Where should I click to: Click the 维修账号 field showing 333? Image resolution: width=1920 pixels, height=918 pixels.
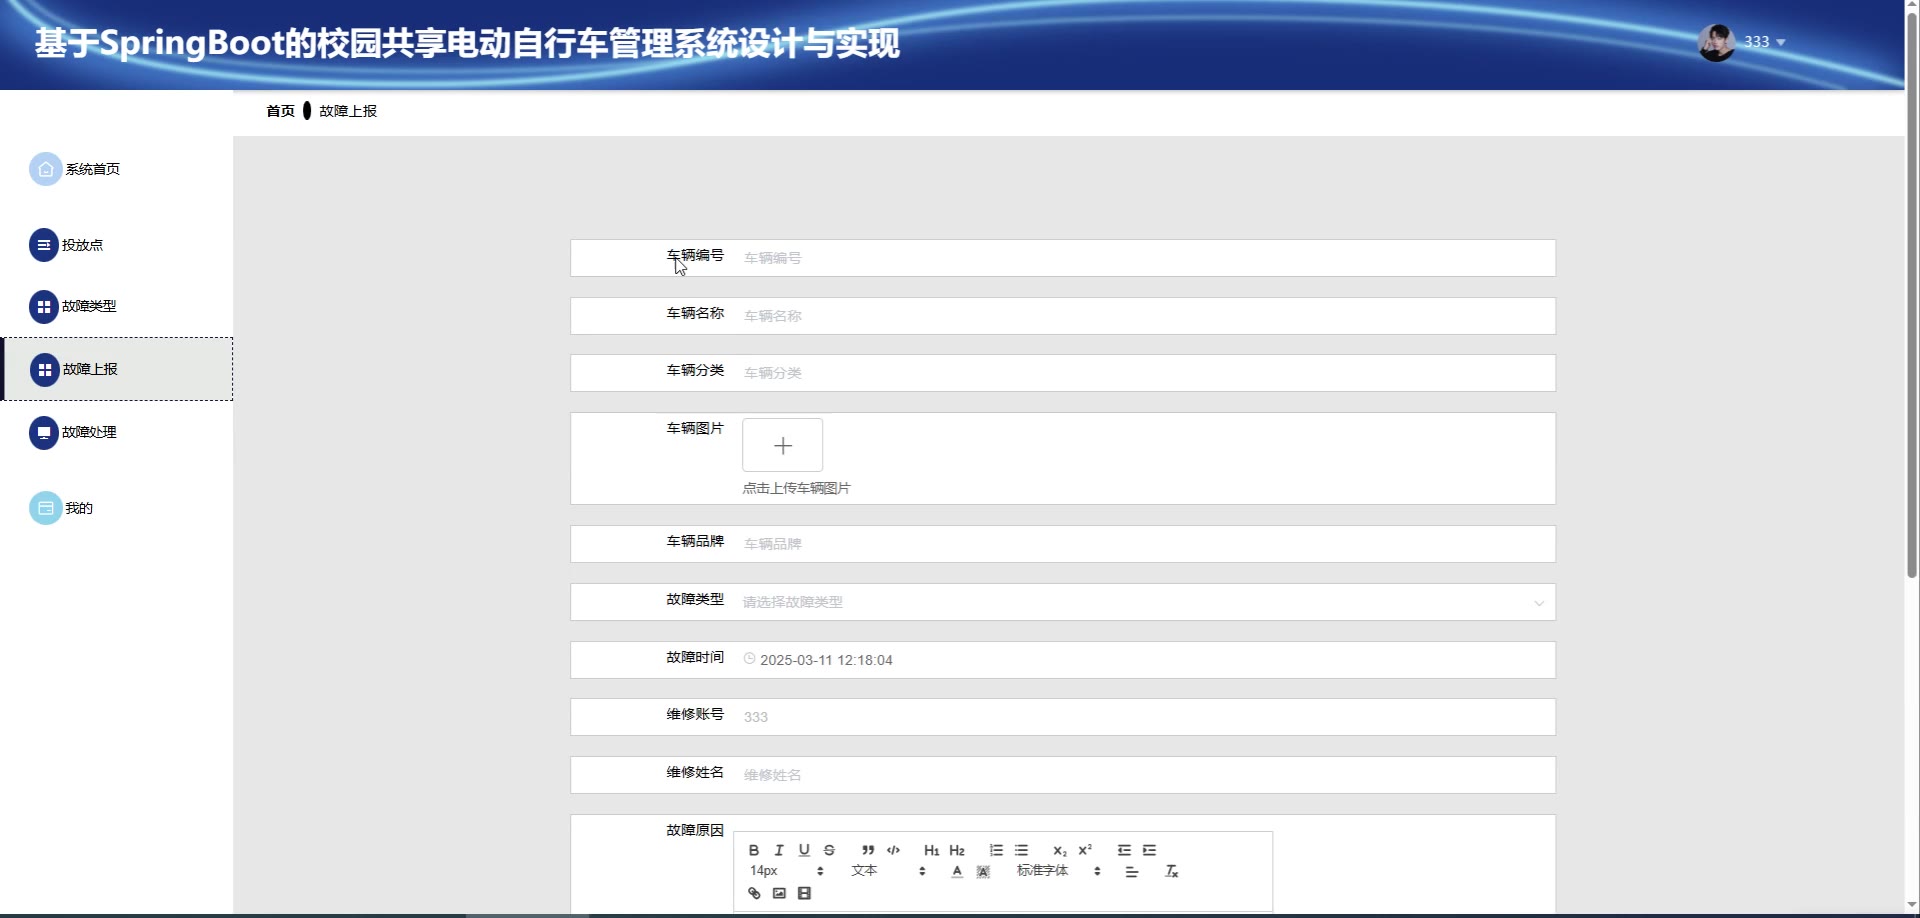tap(1143, 717)
